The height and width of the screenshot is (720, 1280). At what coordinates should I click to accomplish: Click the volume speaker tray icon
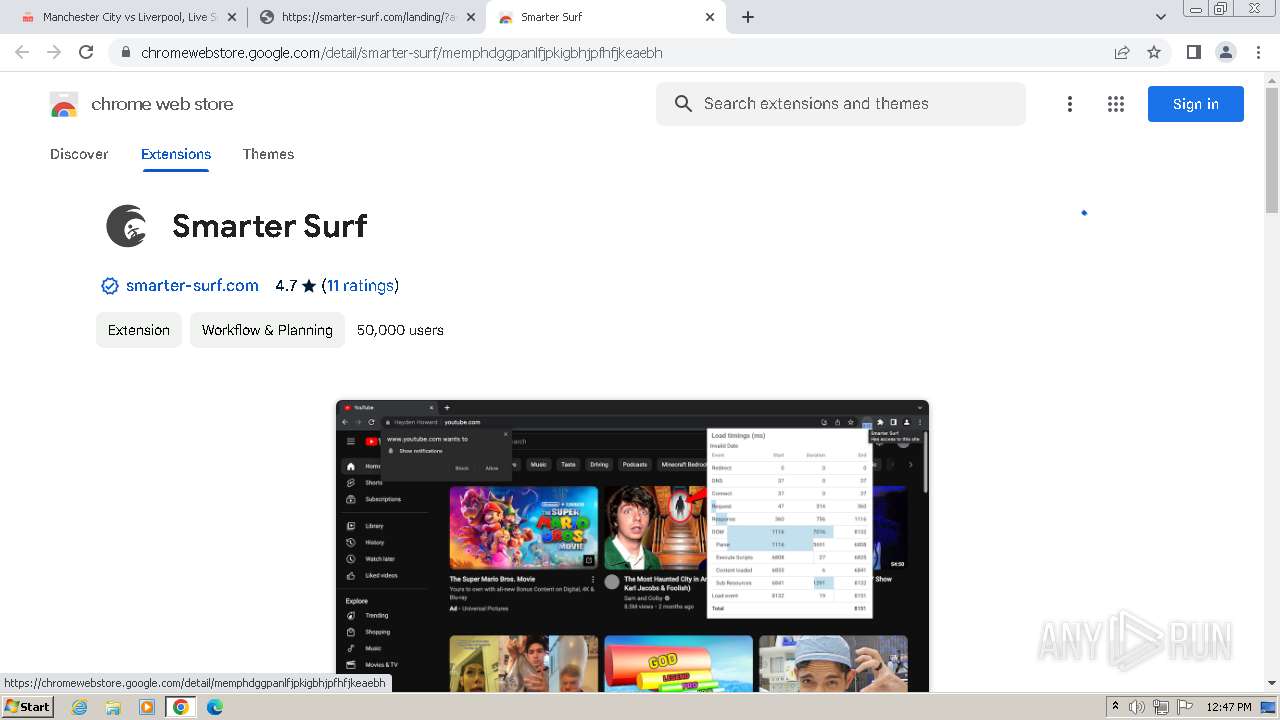[1137, 707]
